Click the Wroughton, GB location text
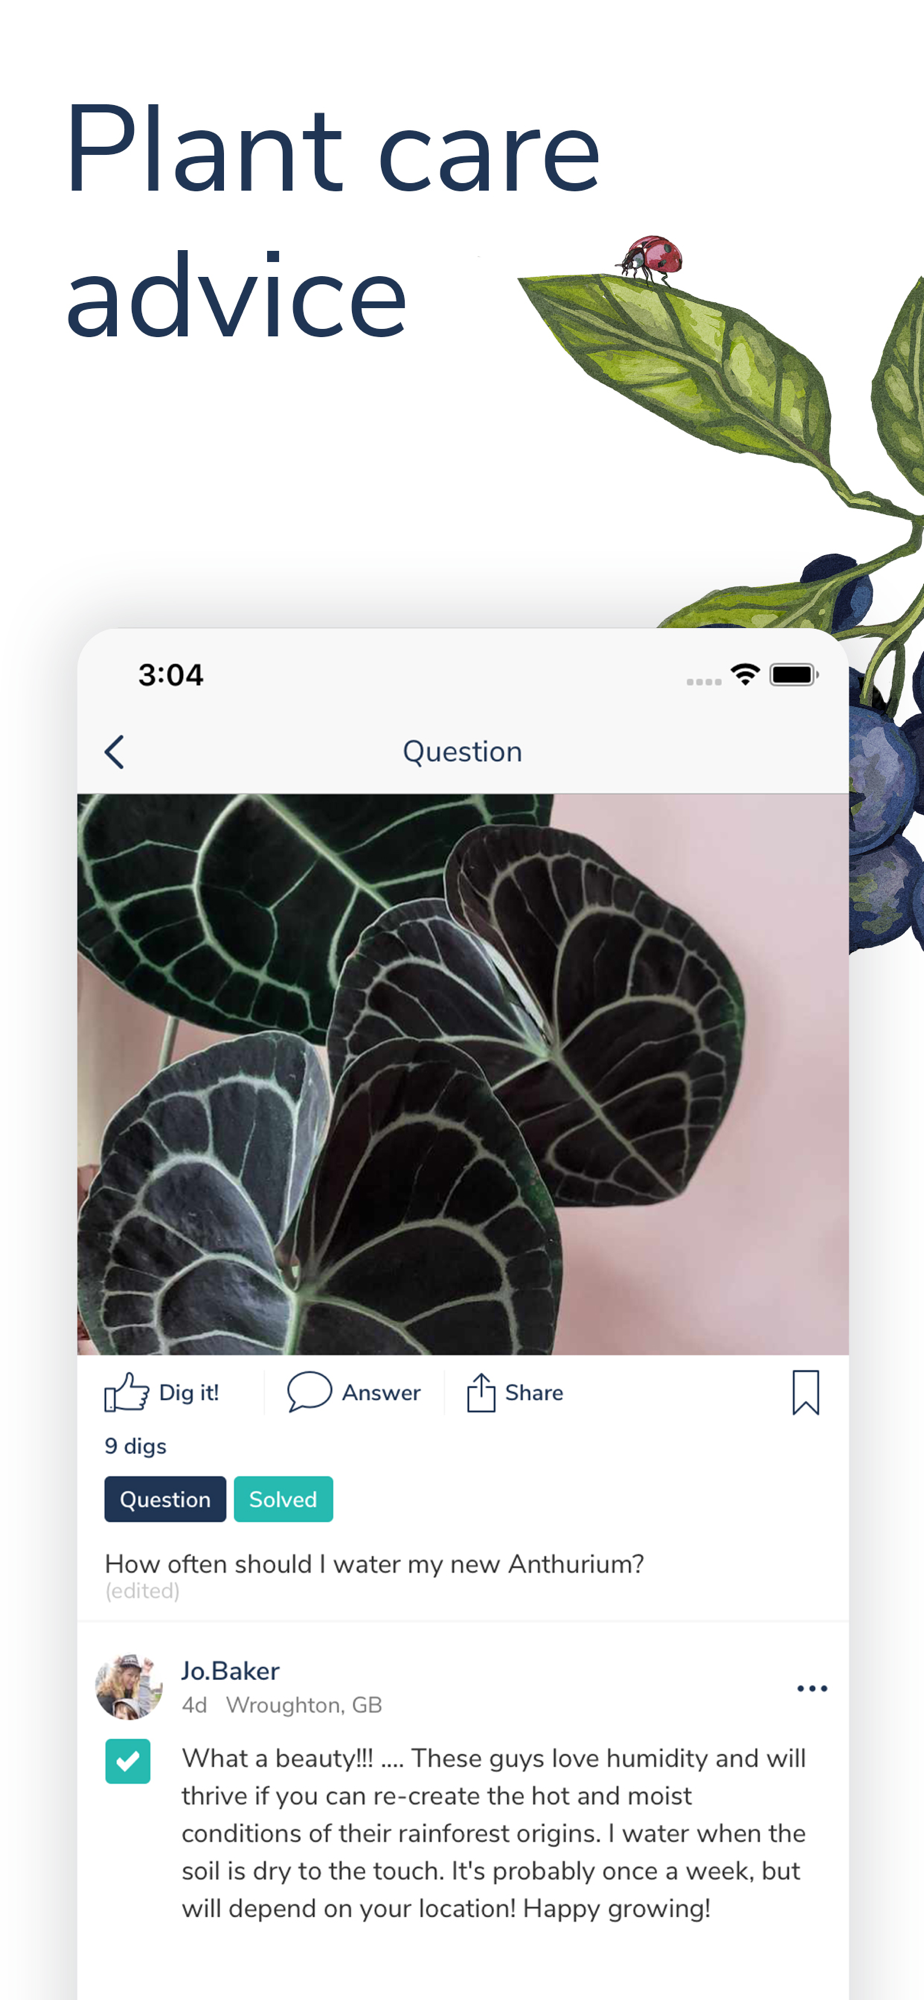This screenshot has width=924, height=2000. 304,1705
